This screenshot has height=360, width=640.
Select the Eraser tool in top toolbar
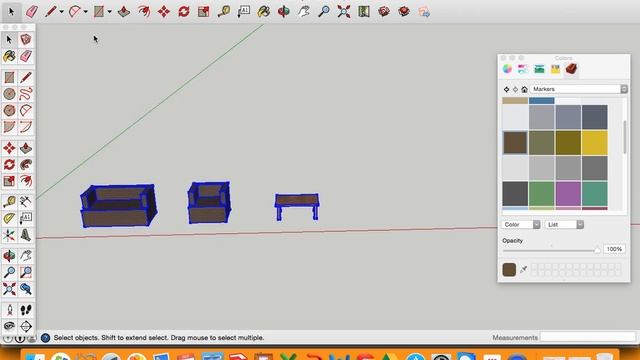[31, 11]
